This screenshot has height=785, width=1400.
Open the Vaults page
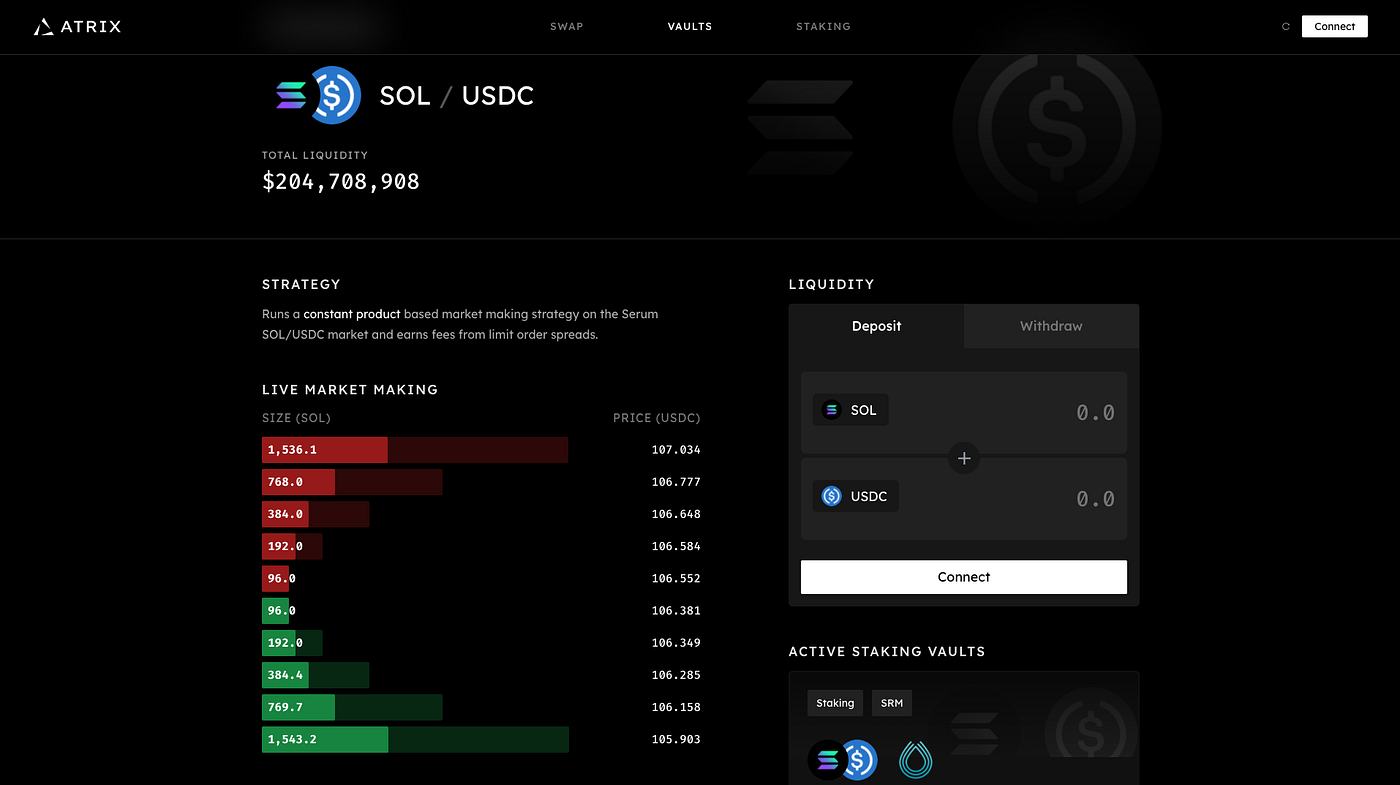pos(690,27)
